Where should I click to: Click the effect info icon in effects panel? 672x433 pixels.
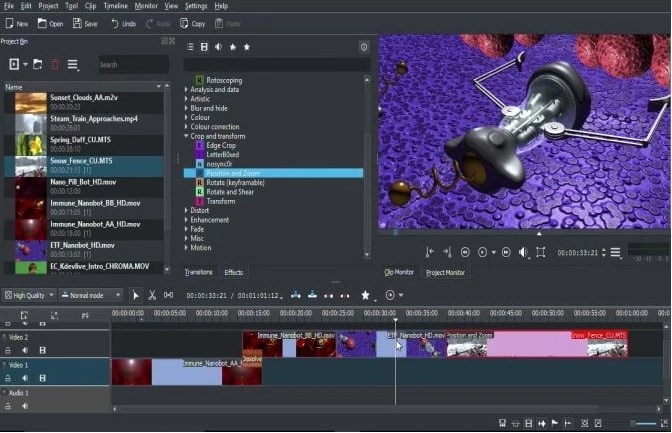[x=364, y=47]
